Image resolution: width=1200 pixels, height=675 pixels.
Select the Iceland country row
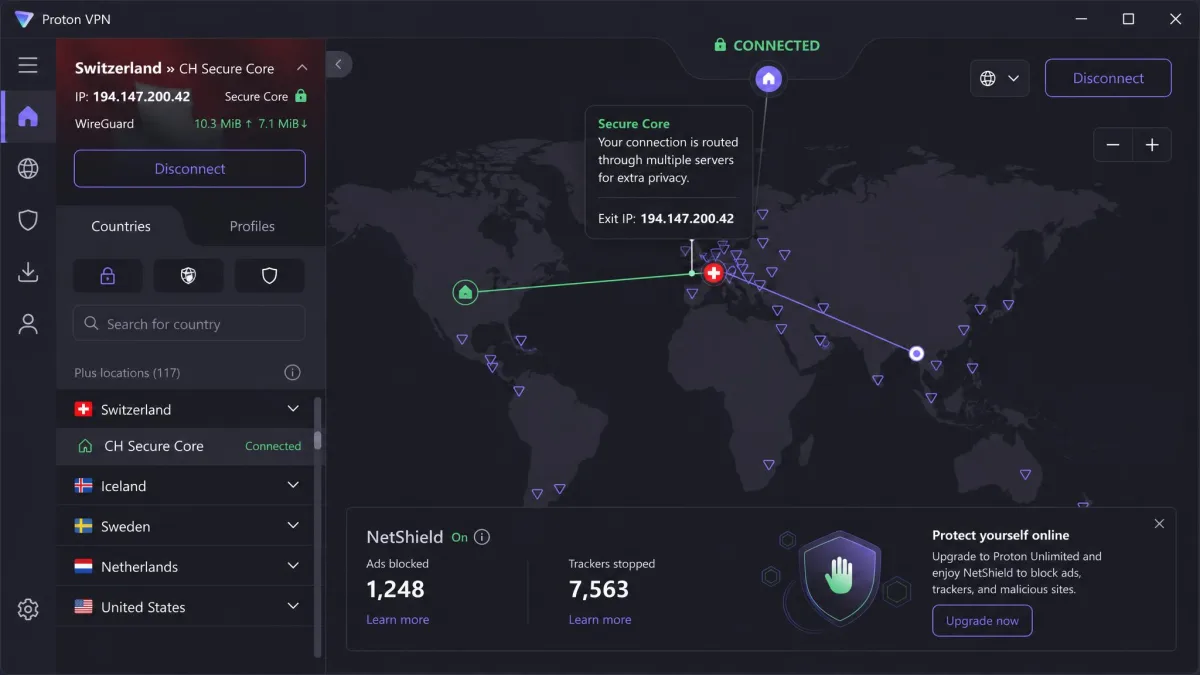[185, 486]
